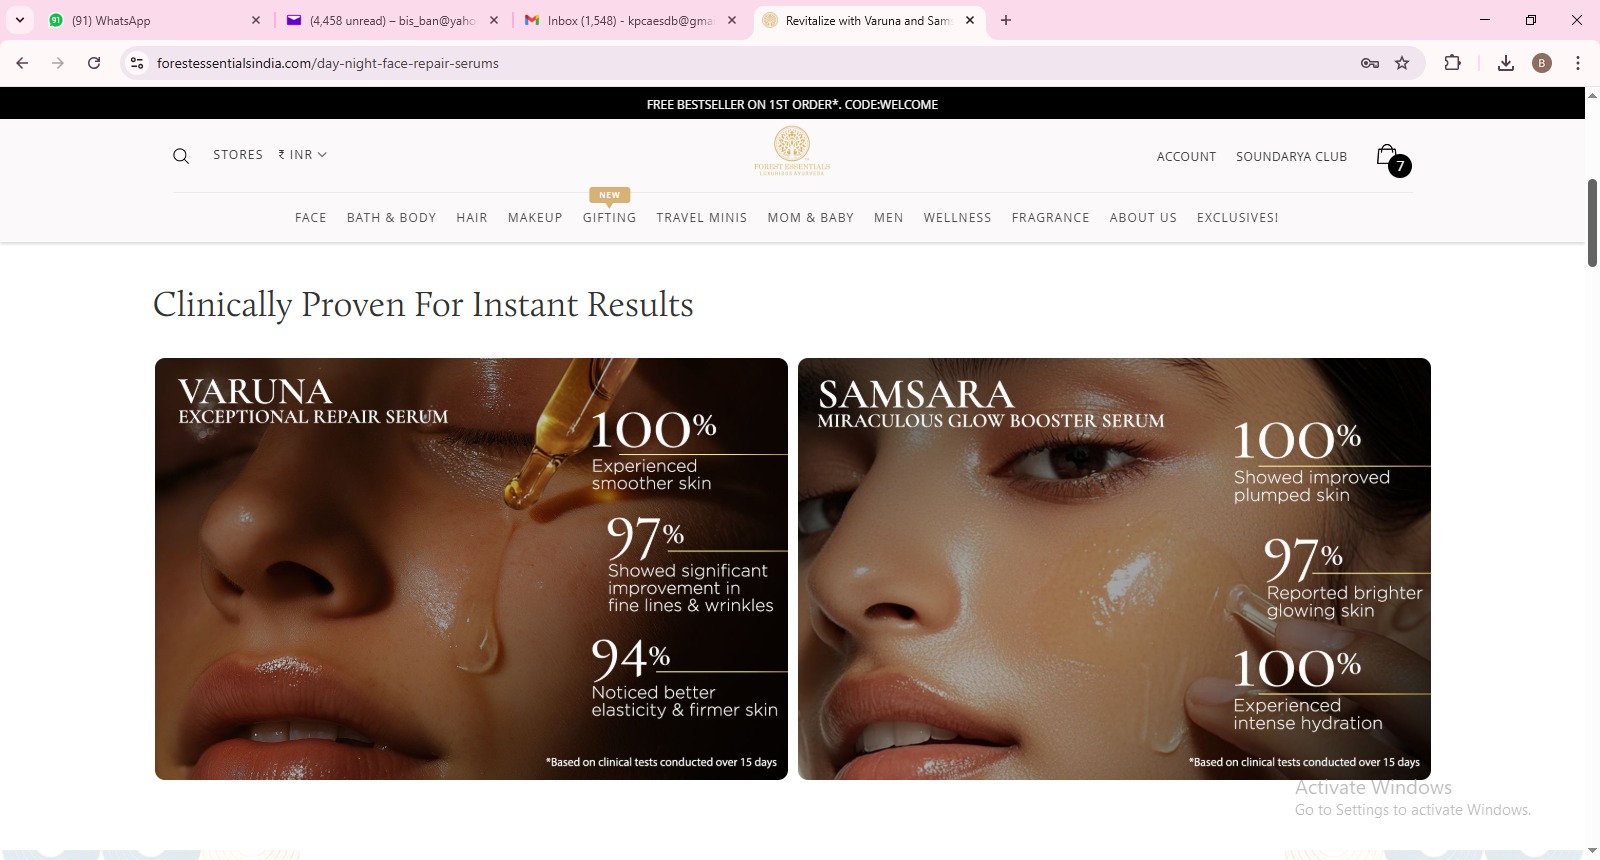1600x860 pixels.
Task: Open the GIFTING menu item
Action: click(609, 218)
